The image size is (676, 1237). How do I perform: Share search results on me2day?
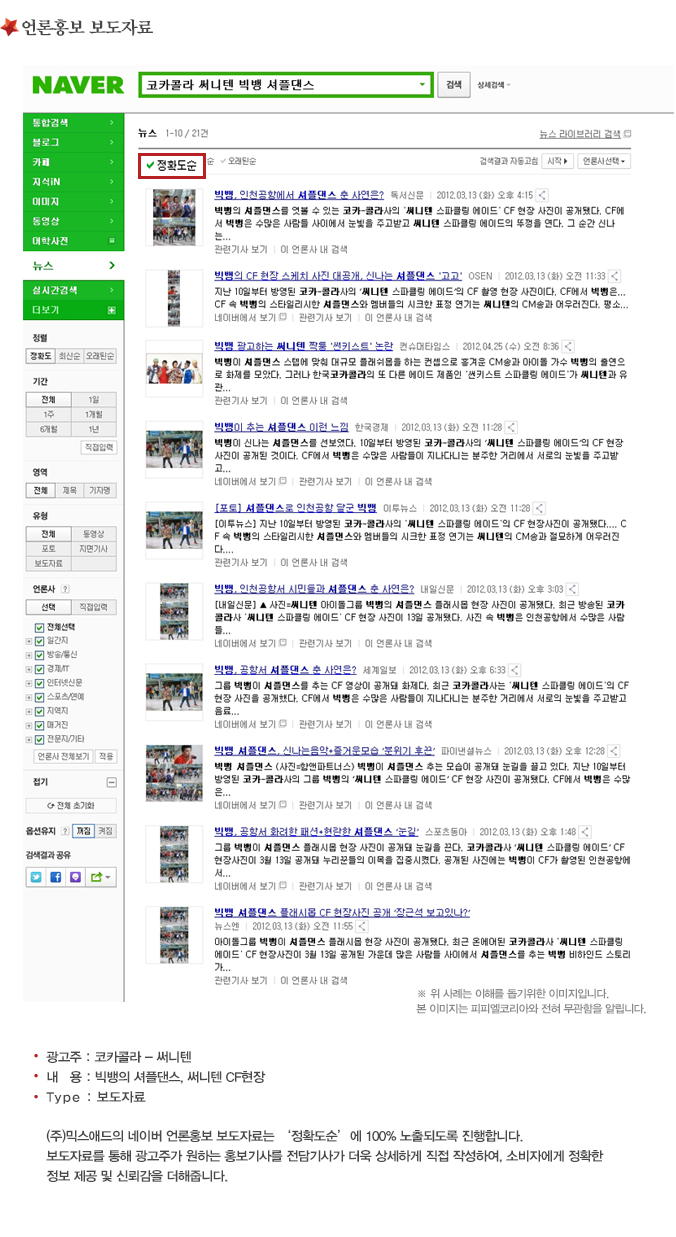(x=76, y=877)
